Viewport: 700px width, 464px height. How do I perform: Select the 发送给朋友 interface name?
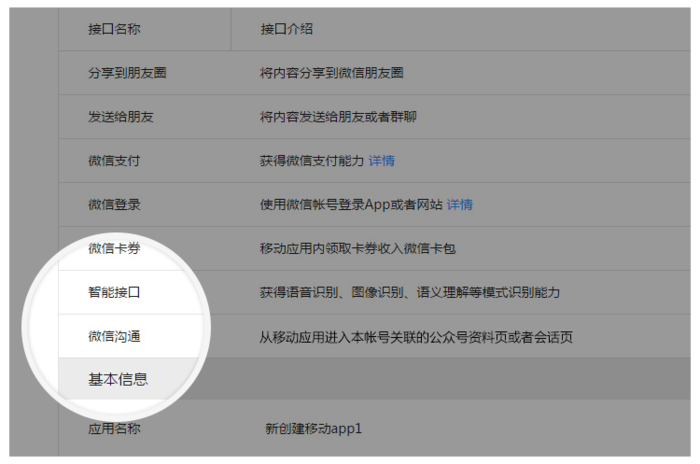(121, 117)
